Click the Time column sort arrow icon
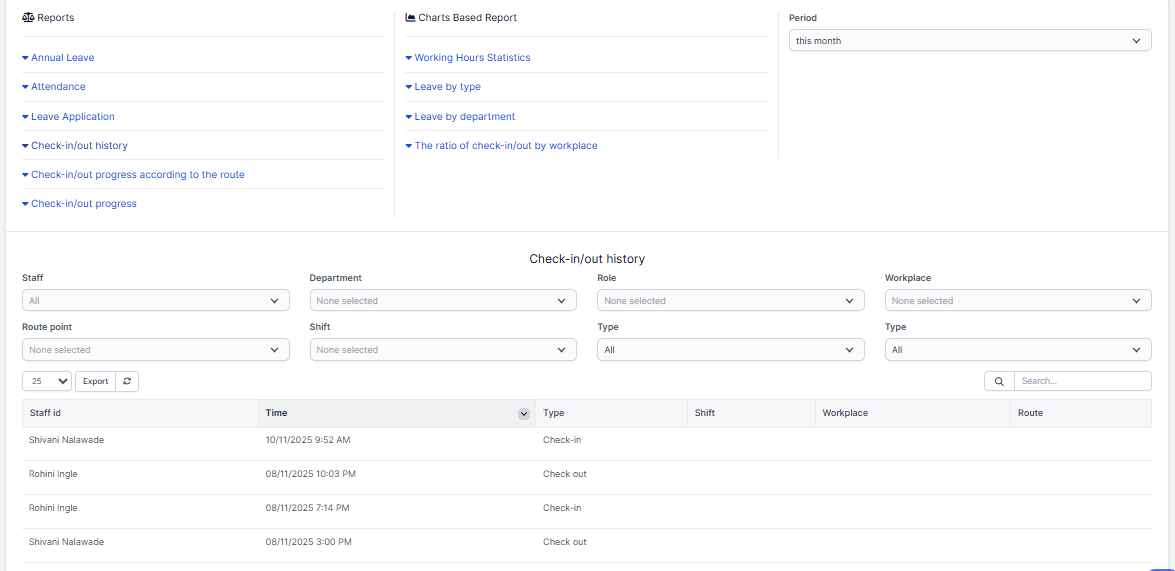The width and height of the screenshot is (1175, 571). pos(524,414)
